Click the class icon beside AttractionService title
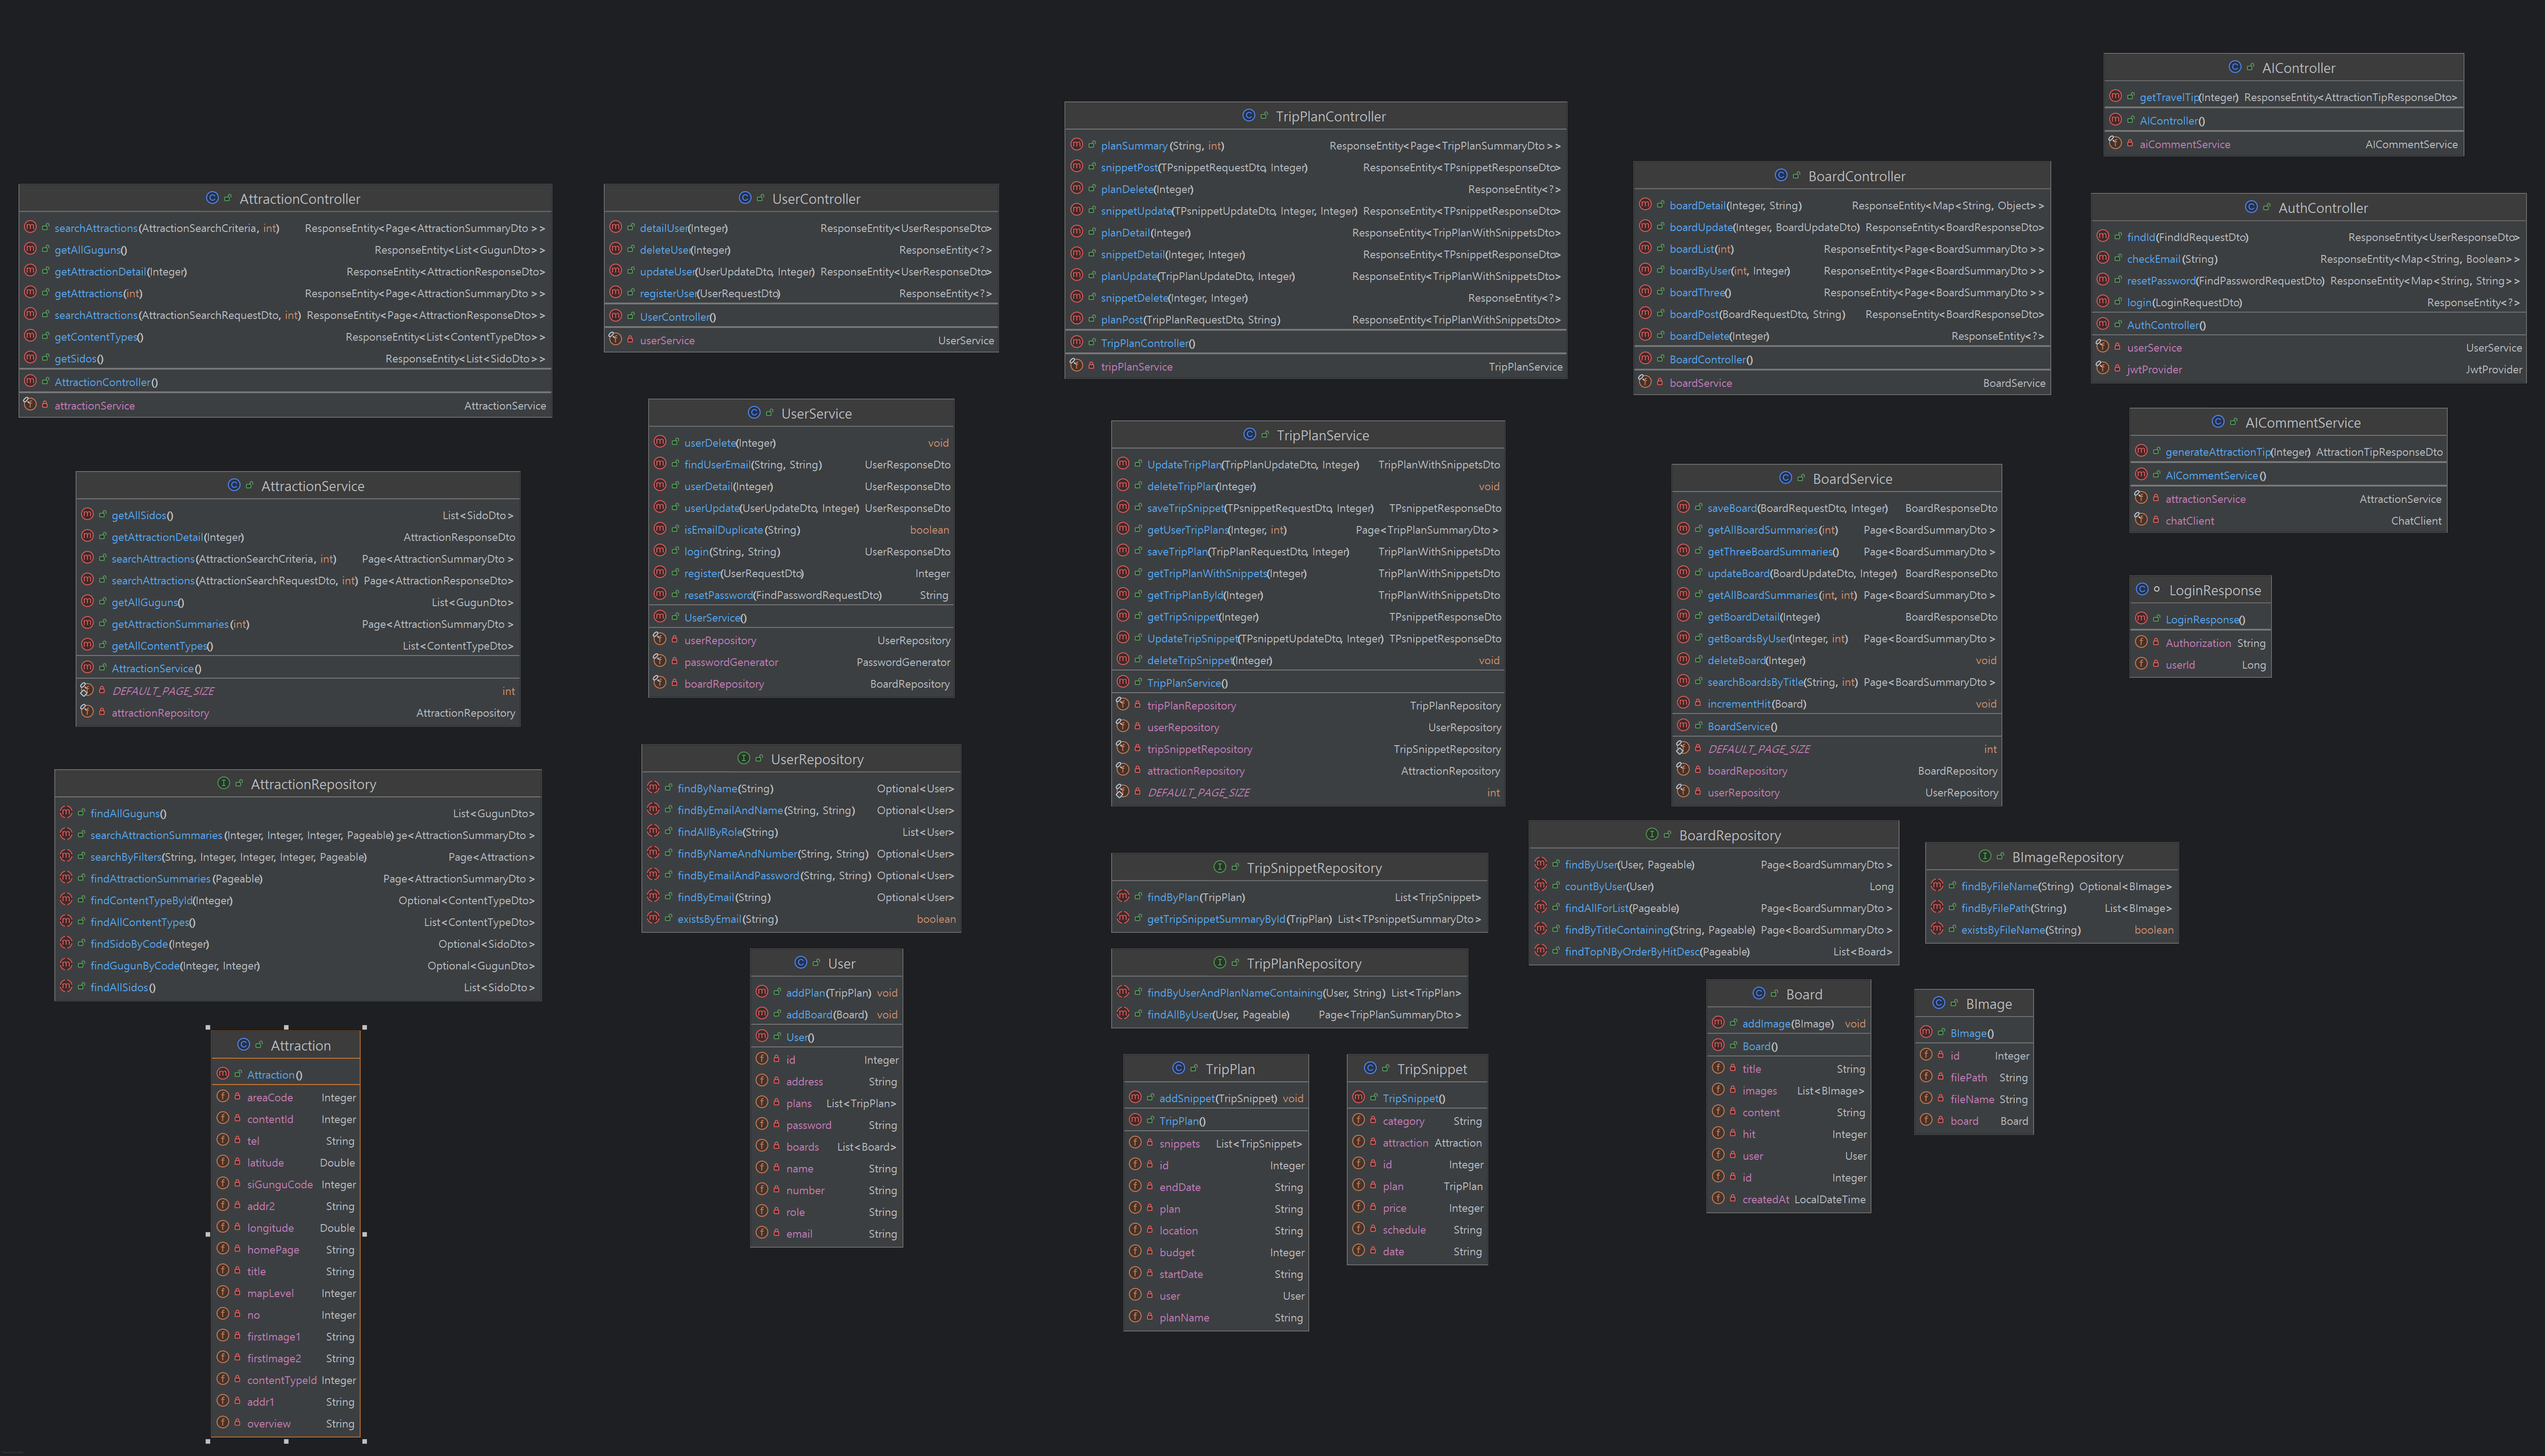Image resolution: width=2545 pixels, height=1456 pixels. click(234, 485)
